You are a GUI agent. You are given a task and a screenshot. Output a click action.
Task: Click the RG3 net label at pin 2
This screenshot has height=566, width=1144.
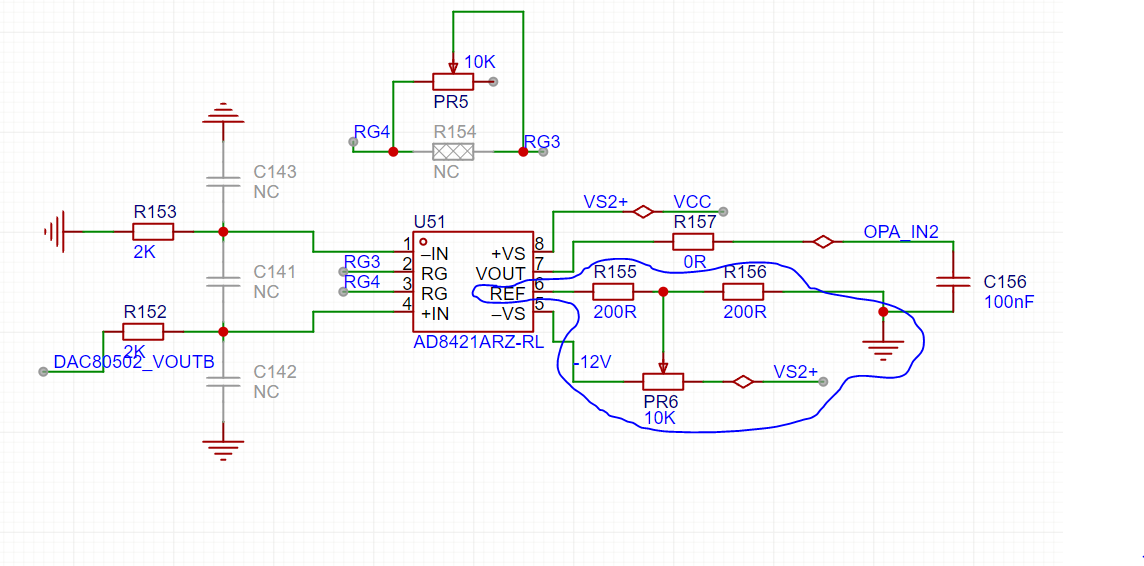coord(362,262)
